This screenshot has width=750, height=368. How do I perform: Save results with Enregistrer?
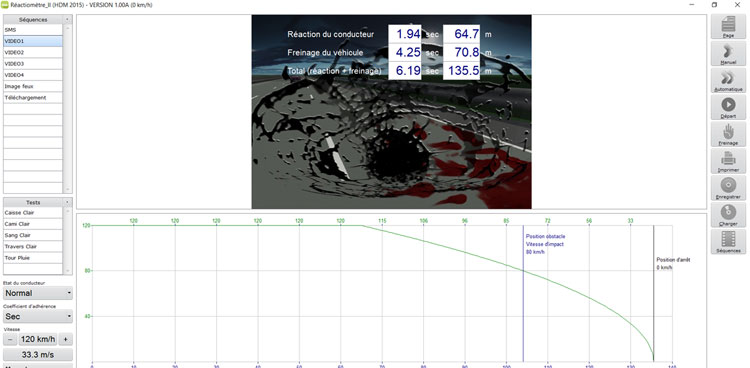tap(728, 188)
